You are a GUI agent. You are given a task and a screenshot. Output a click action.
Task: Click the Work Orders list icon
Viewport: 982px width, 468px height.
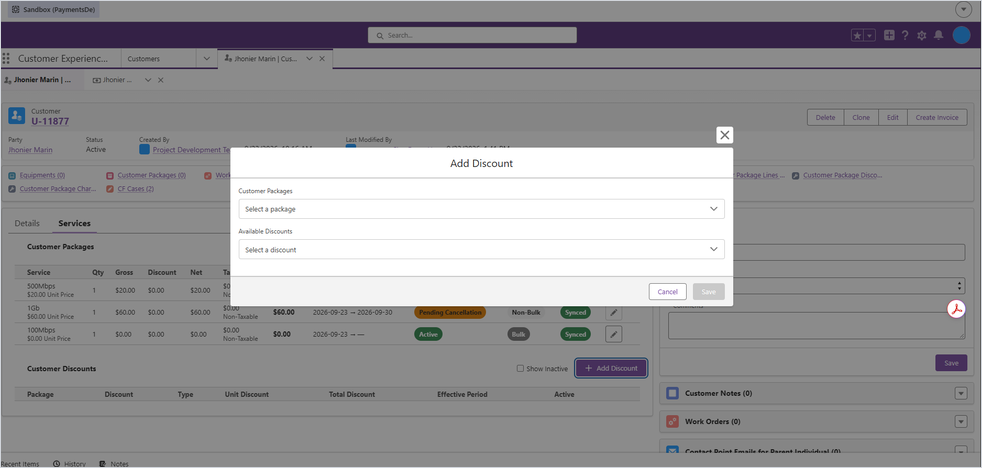click(673, 422)
